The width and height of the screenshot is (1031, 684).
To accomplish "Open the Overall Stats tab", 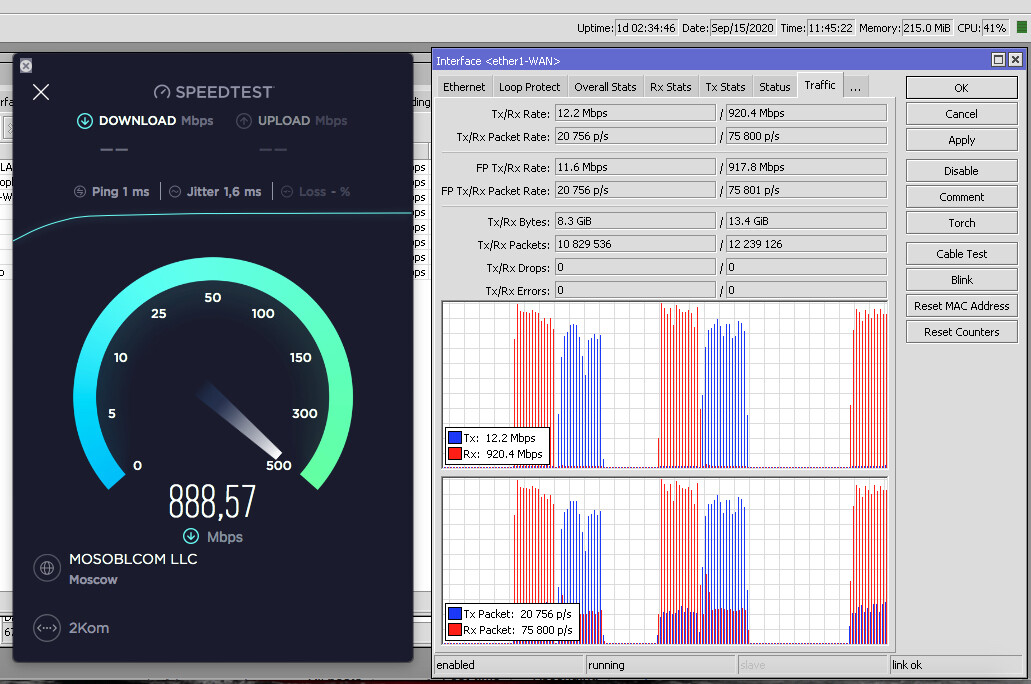I will 605,87.
